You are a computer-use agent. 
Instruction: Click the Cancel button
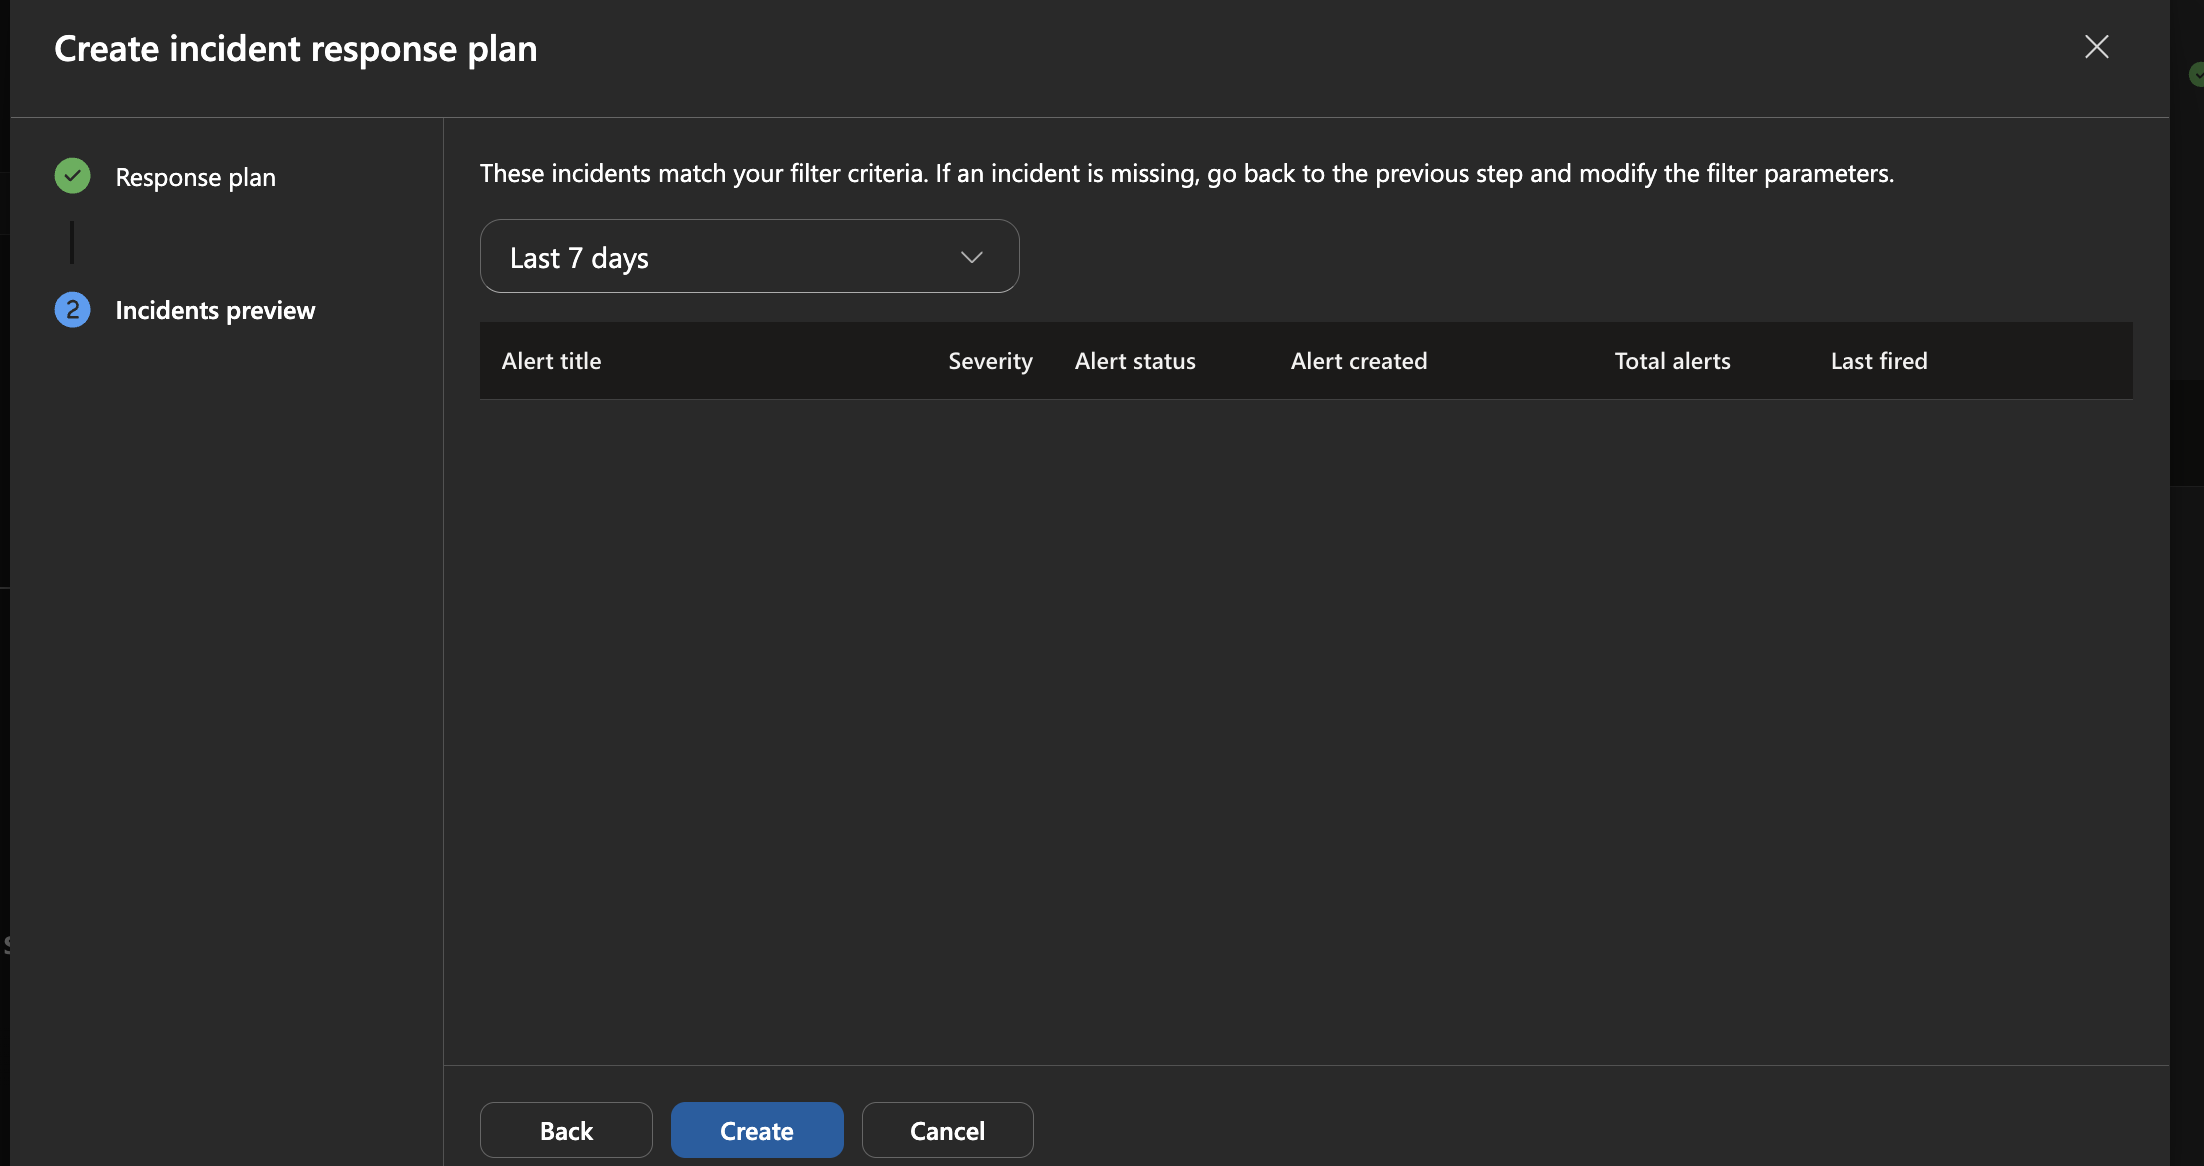point(947,1130)
